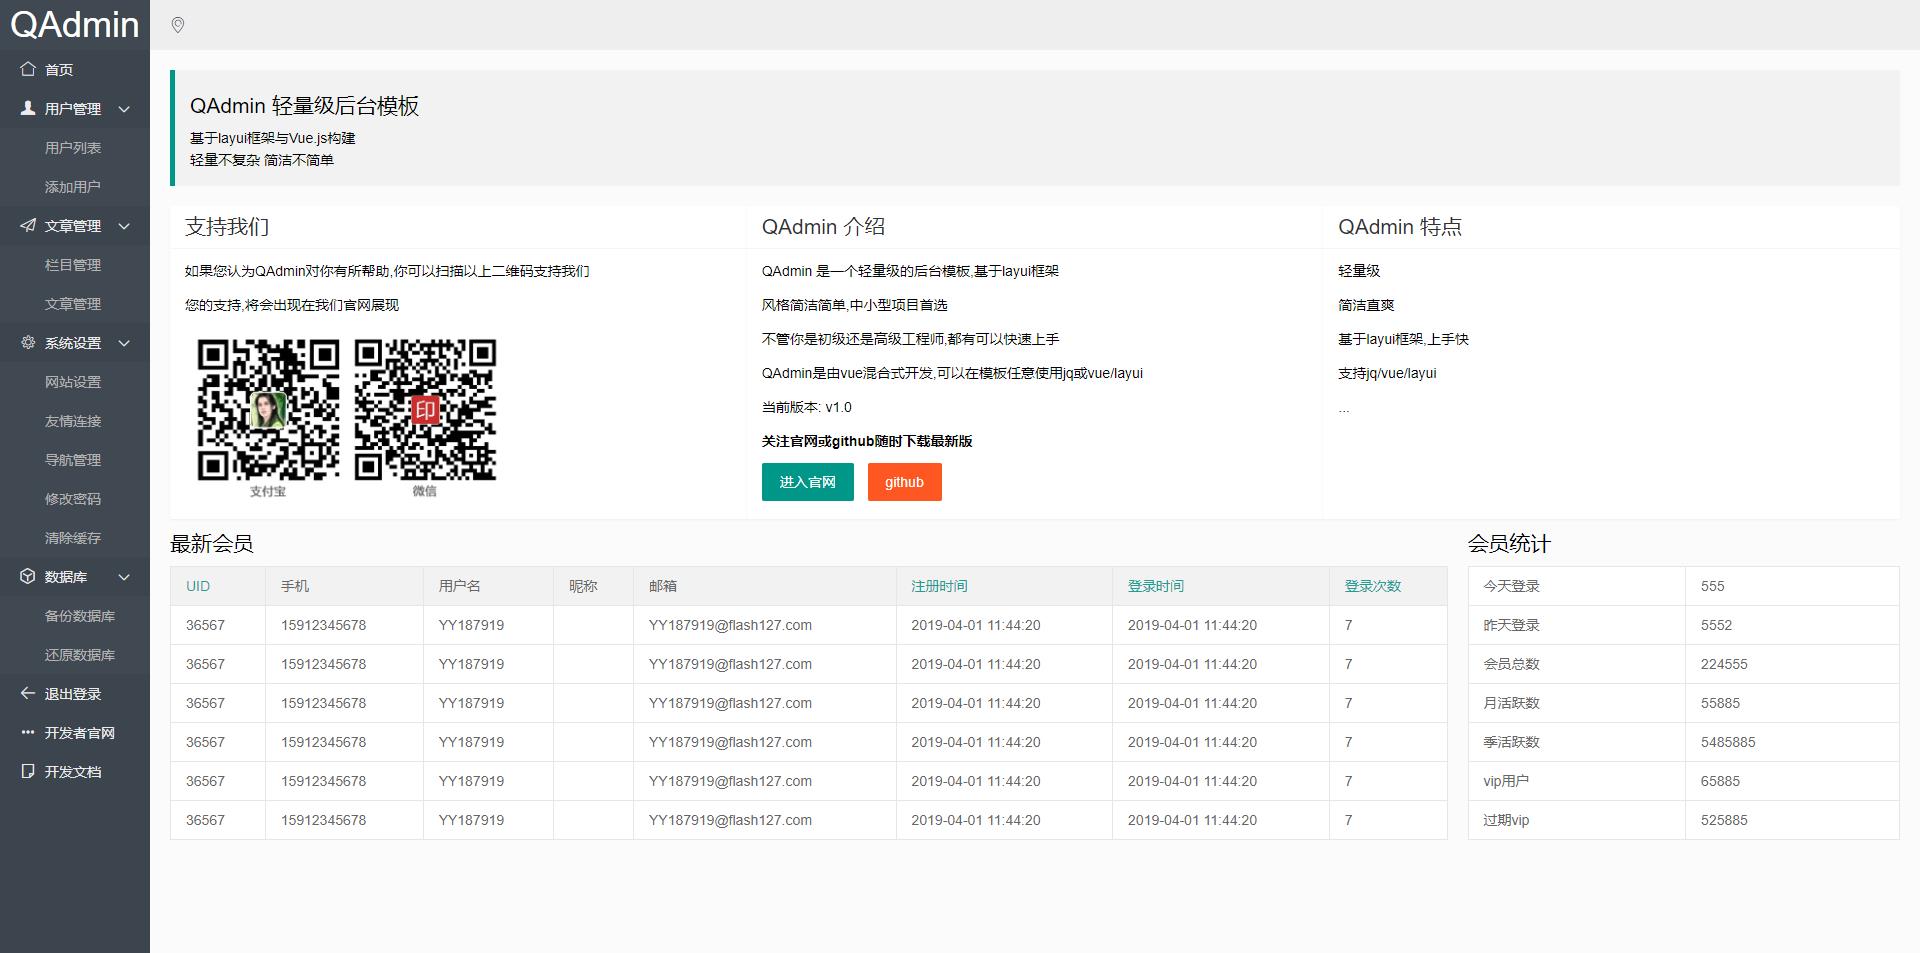
Task: Open the 文章管理 submenu item
Action: click(x=73, y=304)
